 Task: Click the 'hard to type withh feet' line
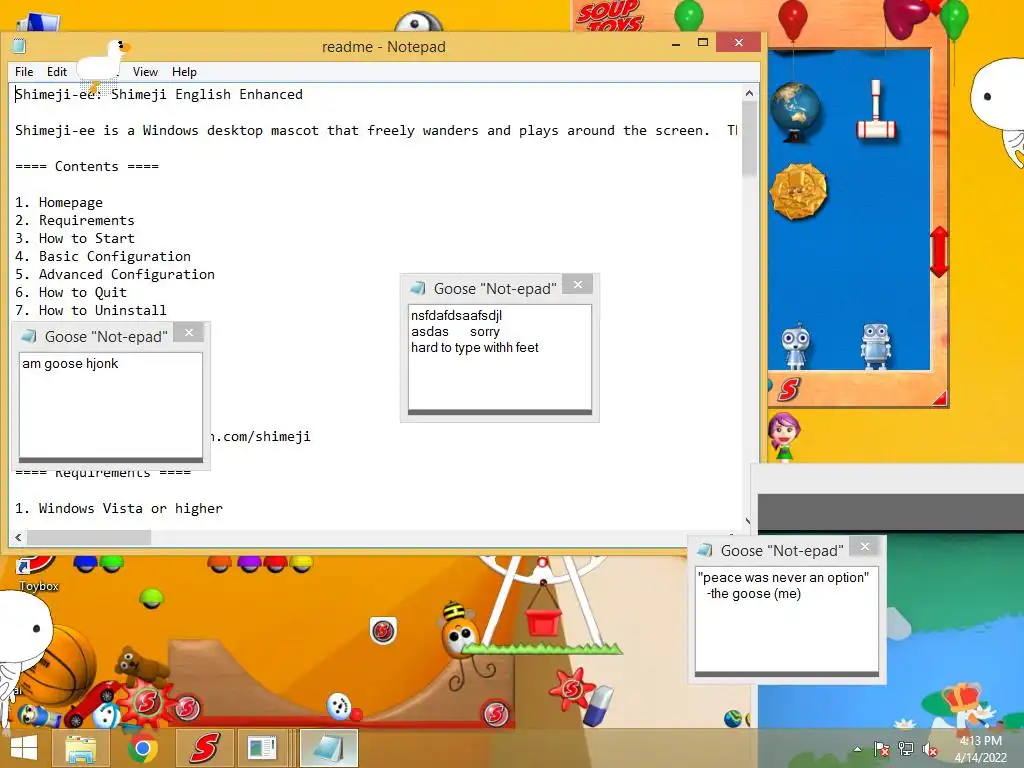click(475, 348)
